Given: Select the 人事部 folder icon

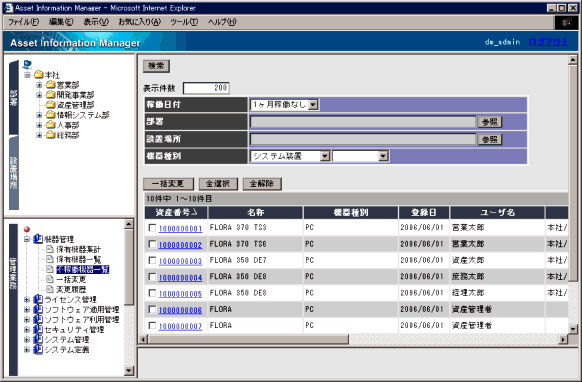Looking at the screenshot, I should pos(50,125).
